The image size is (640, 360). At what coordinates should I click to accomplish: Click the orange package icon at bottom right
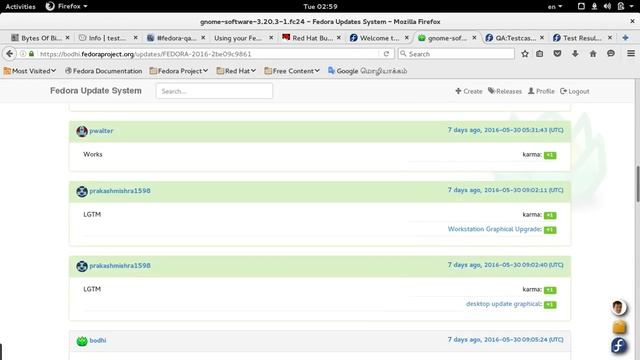(619, 327)
